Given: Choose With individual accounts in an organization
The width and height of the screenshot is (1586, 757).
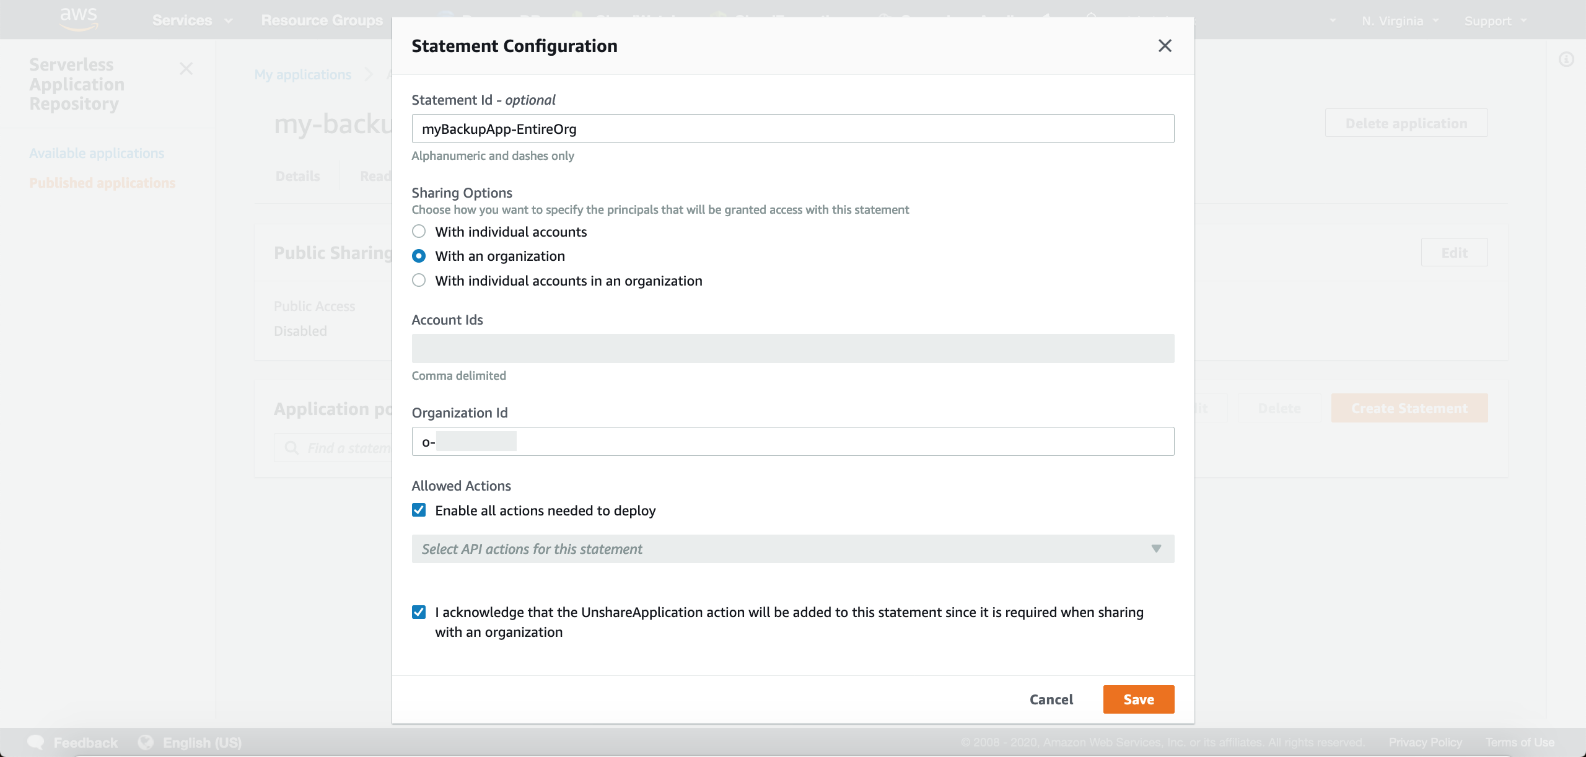Looking at the screenshot, I should pyautogui.click(x=419, y=281).
